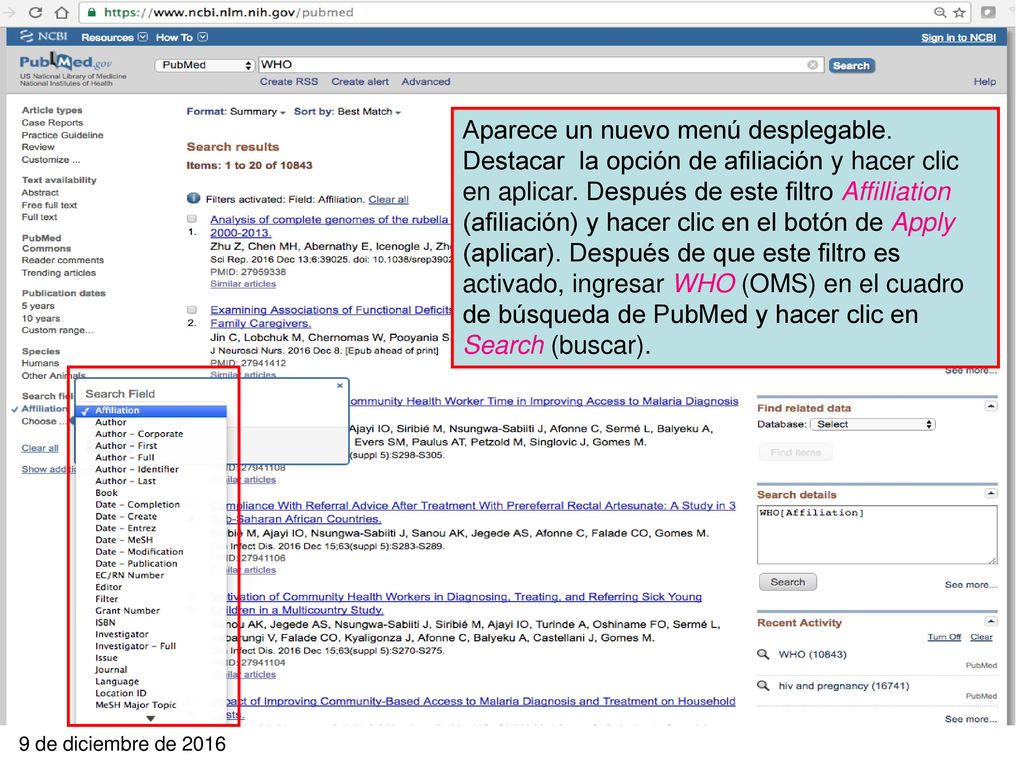
Task: Open the Database Select dropdown
Action: (872, 424)
